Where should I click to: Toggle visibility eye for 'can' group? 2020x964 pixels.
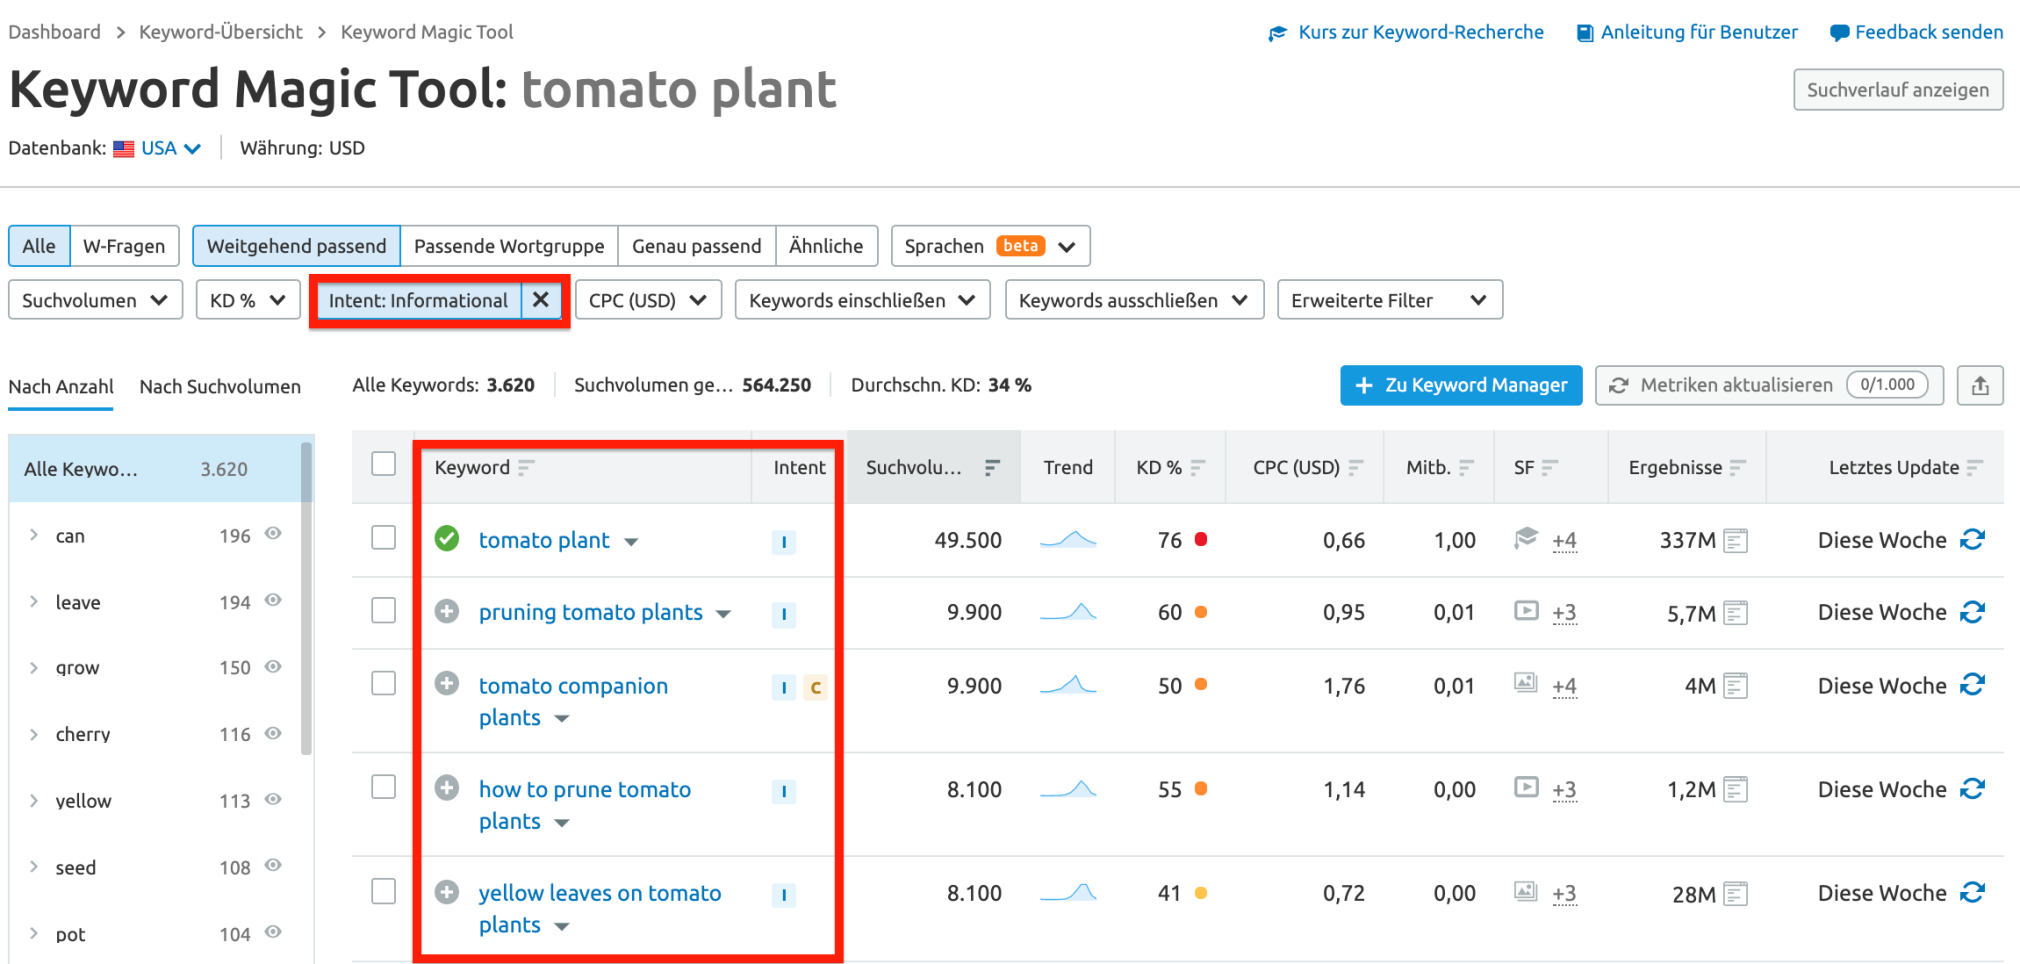273,534
